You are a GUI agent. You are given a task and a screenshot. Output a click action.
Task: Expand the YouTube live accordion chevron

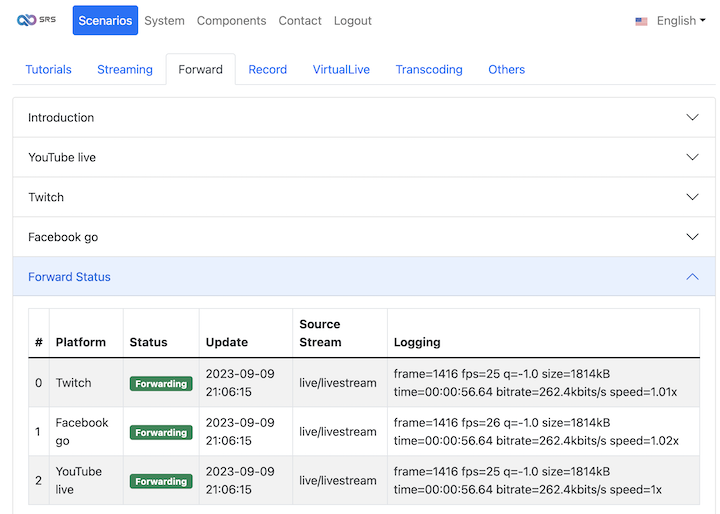pos(692,157)
